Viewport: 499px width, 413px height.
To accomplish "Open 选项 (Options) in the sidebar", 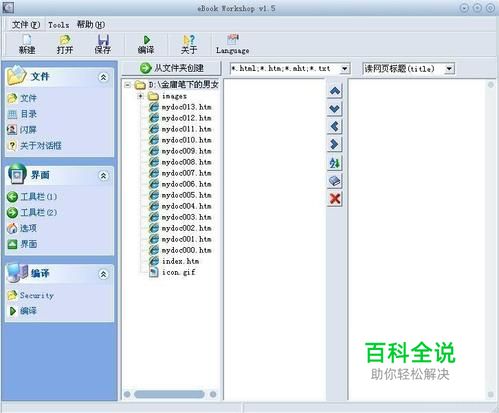I will click(22, 228).
